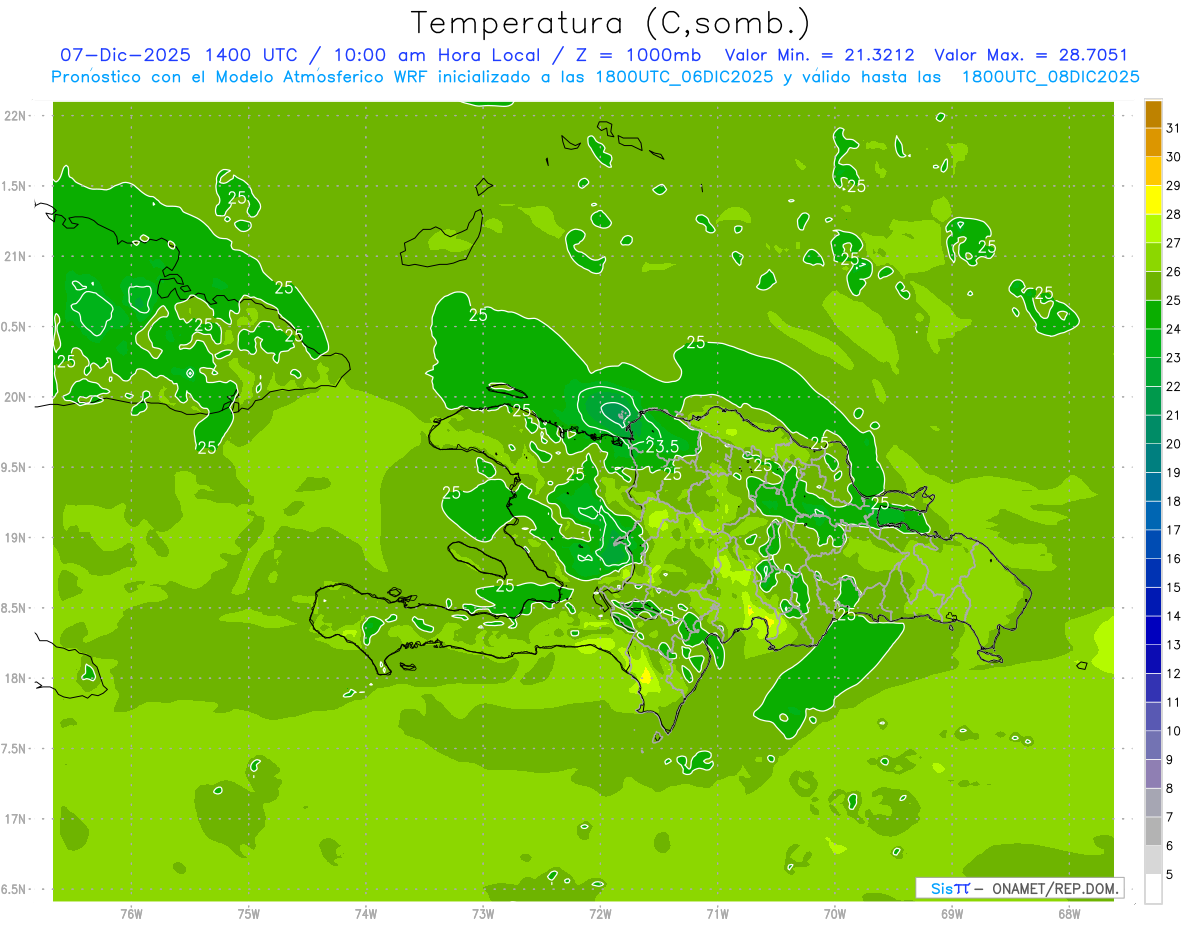Viewport: 1200px width, 927px height.
Task: Click the '22' value on the color scale
Action: pos(1174,386)
